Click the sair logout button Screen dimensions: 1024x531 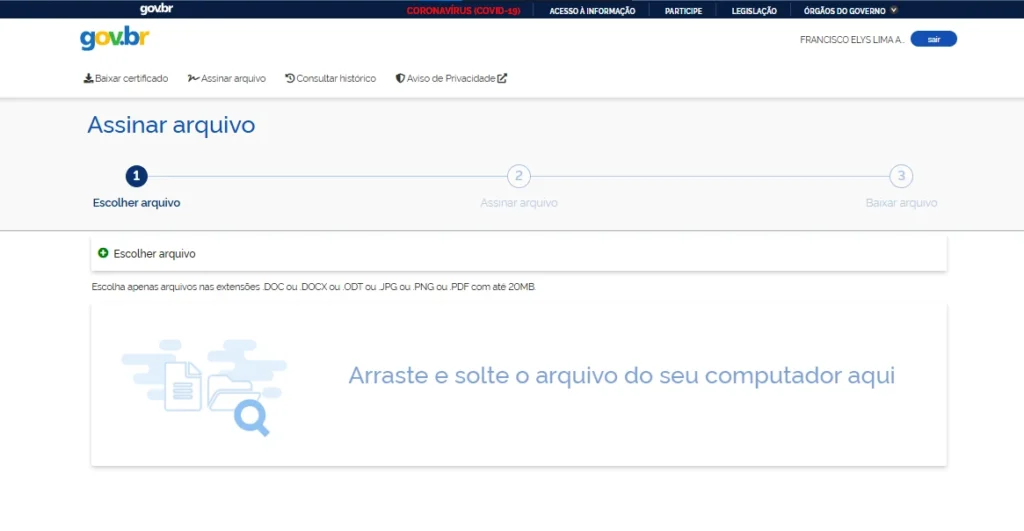point(934,39)
